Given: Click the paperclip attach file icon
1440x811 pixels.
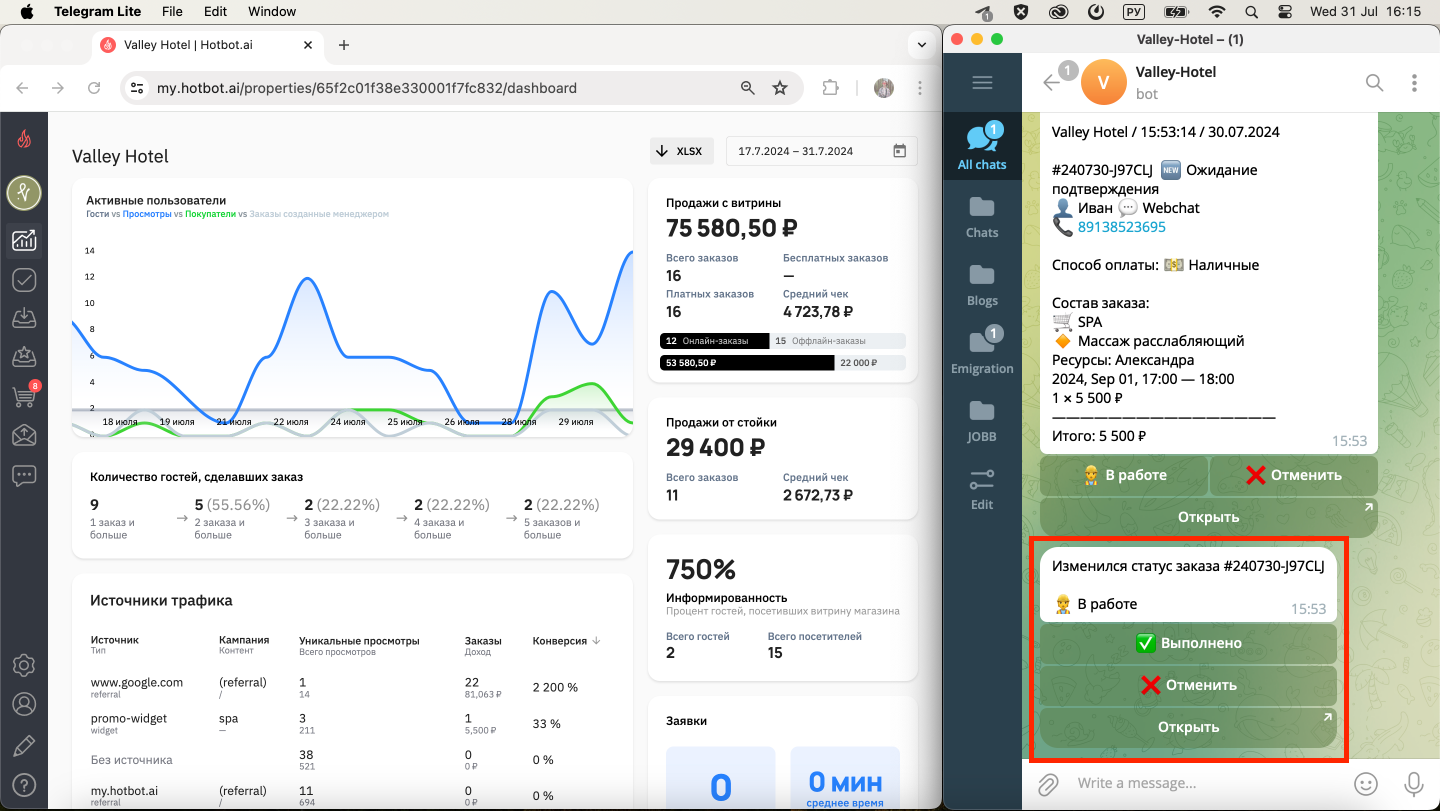Looking at the screenshot, I should (x=1047, y=783).
